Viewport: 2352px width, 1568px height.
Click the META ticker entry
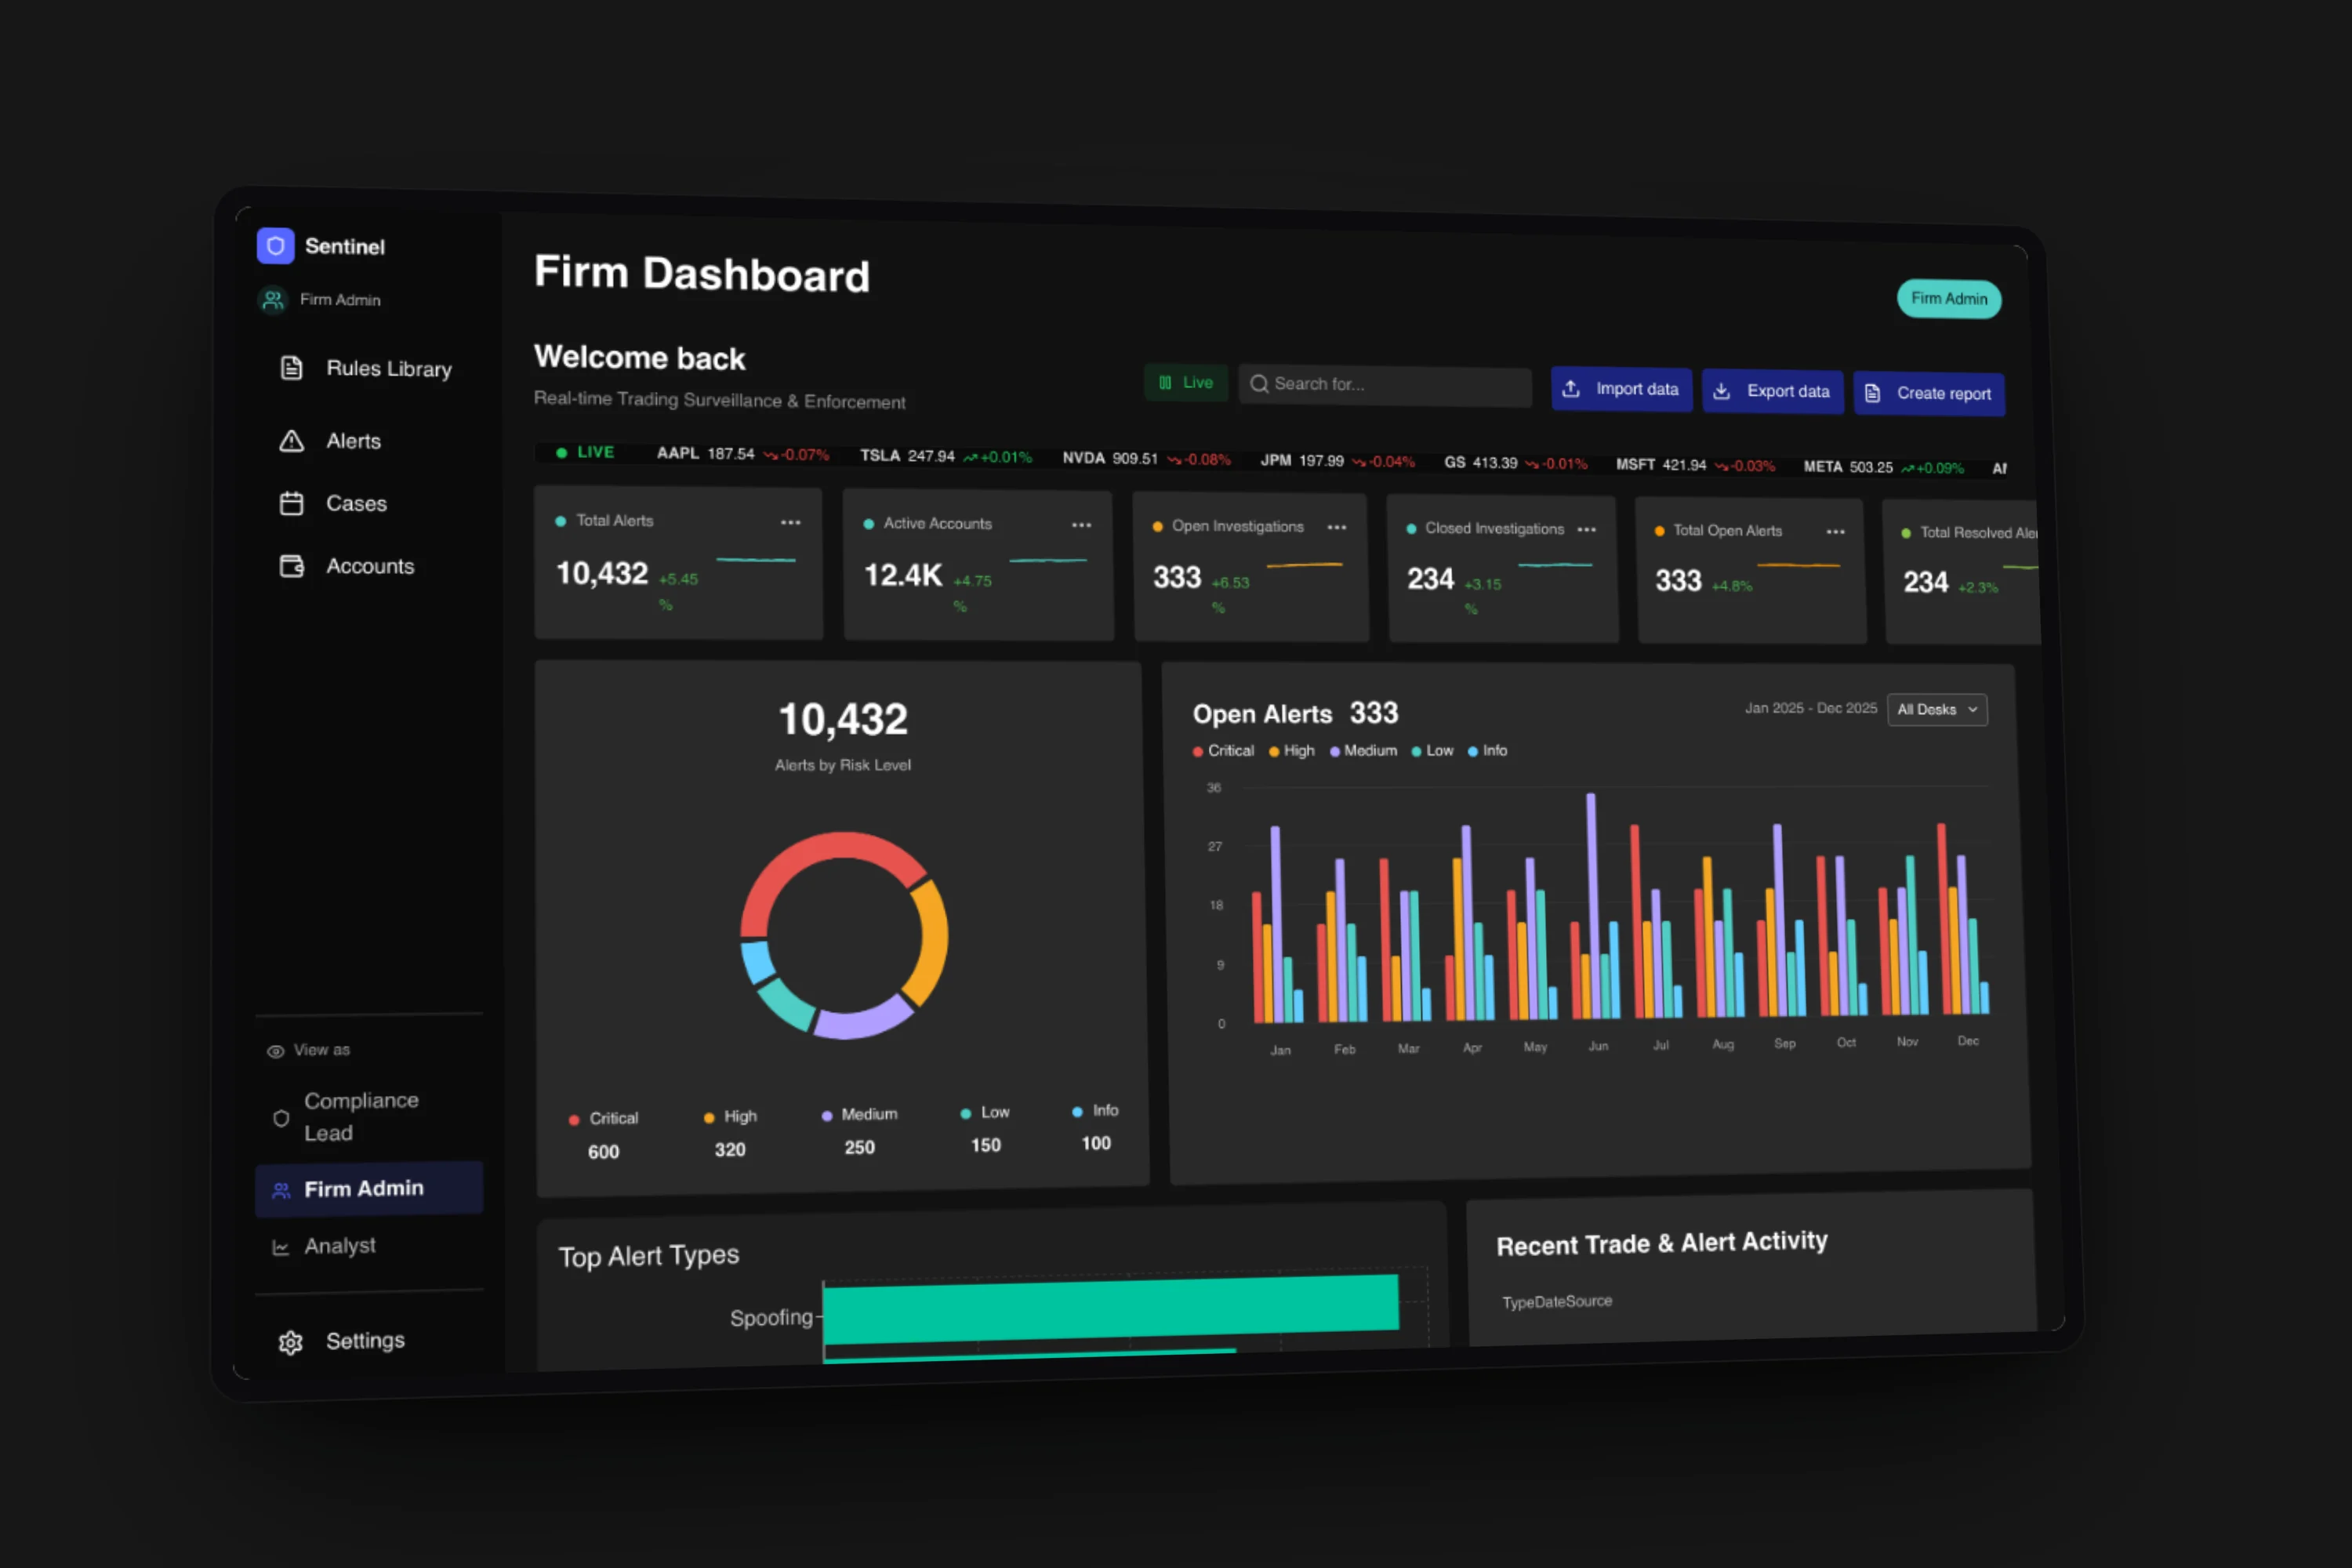(x=1884, y=467)
